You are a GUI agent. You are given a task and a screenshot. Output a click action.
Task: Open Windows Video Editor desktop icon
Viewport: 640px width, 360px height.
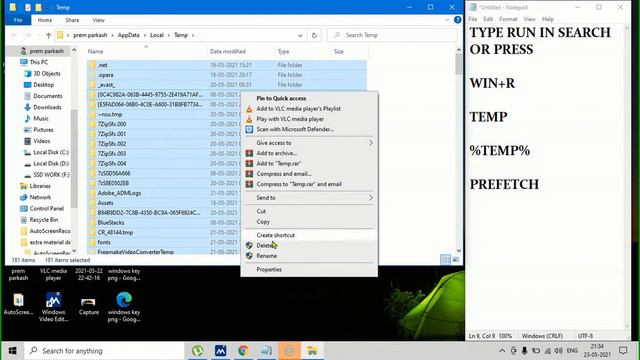tap(53, 307)
